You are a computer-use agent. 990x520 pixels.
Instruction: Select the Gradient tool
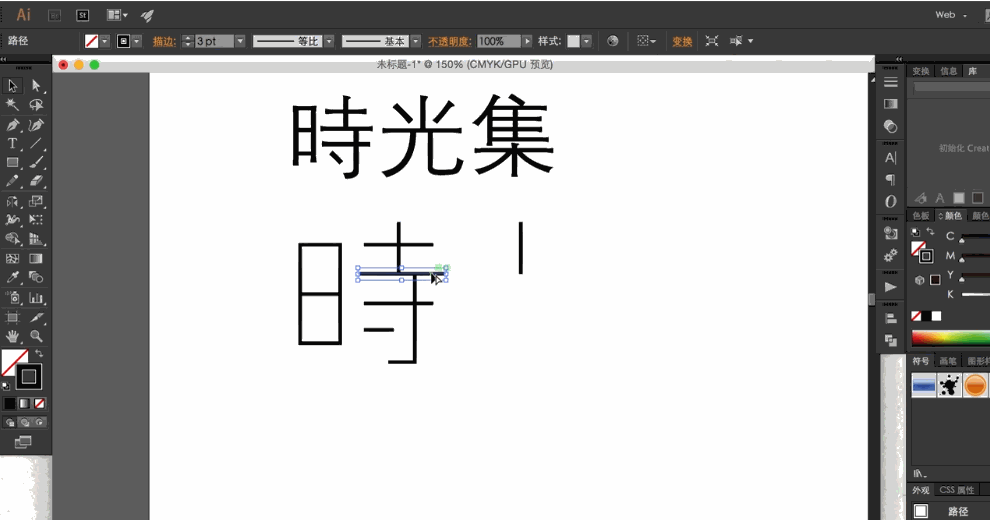[x=36, y=258]
